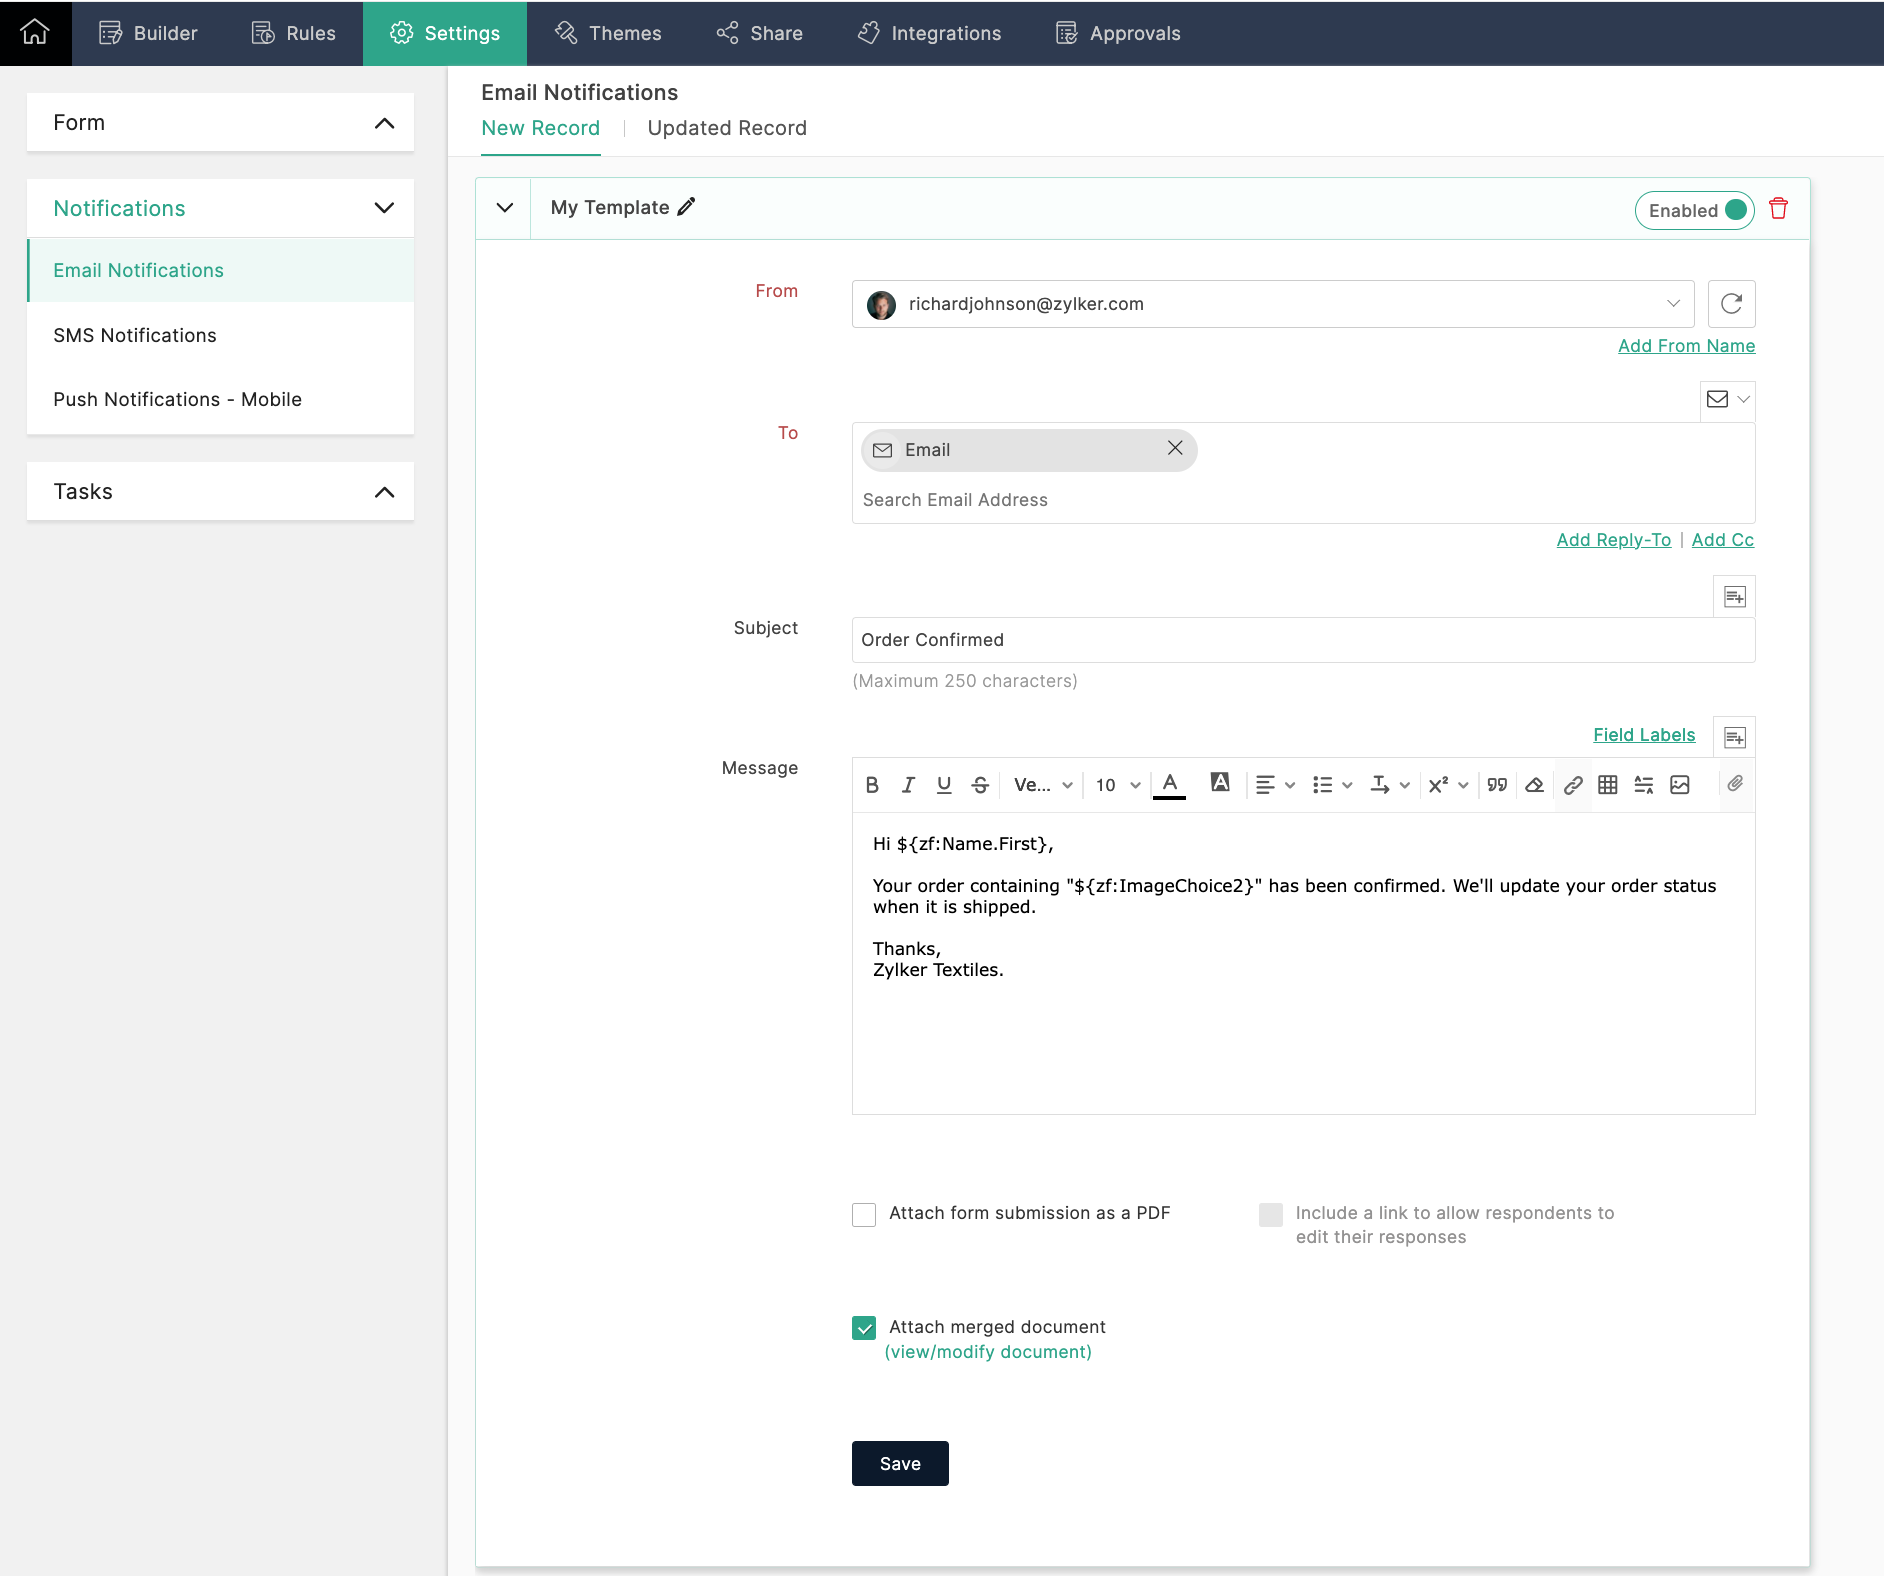Open the Rules tab
This screenshot has width=1884, height=1576.
(x=293, y=33)
